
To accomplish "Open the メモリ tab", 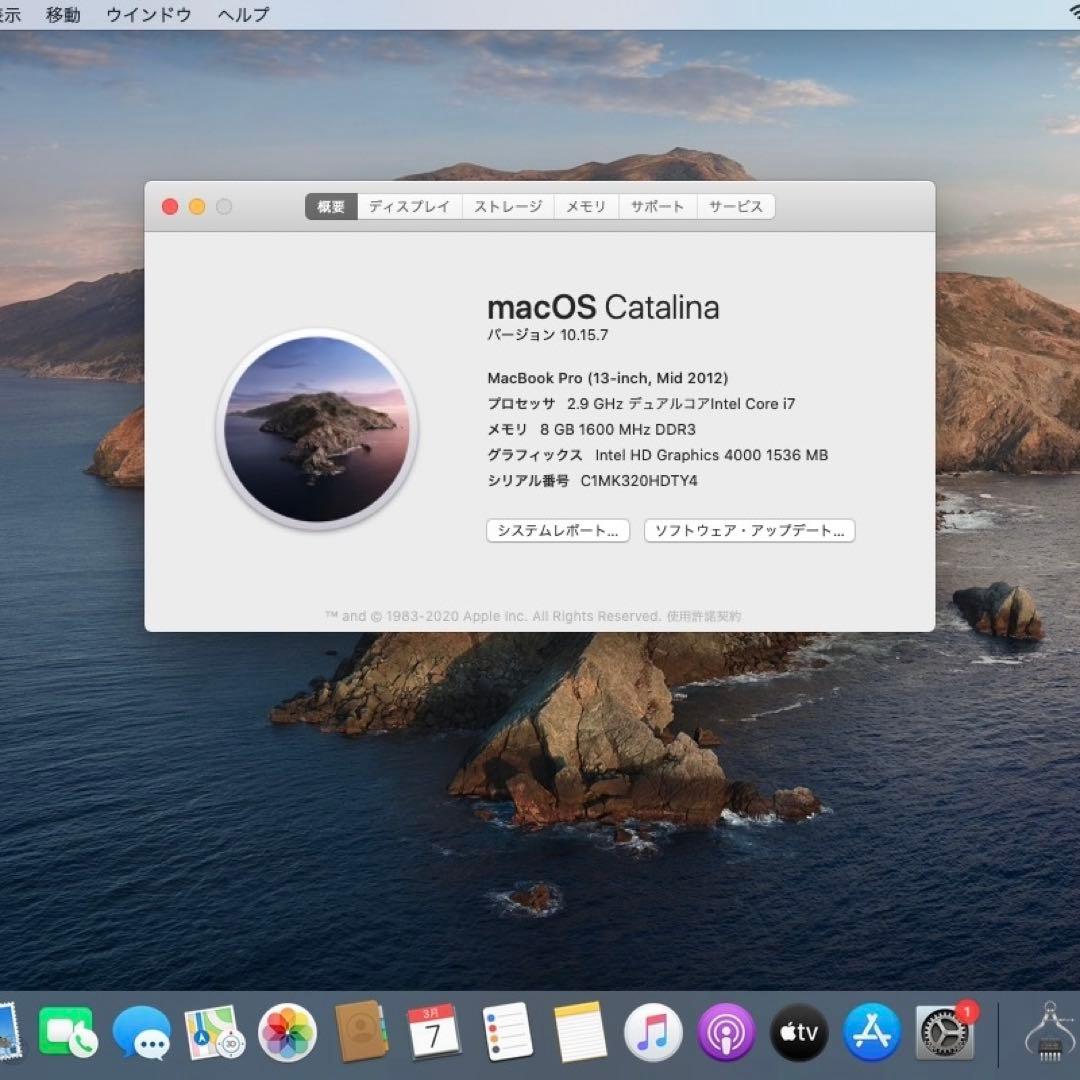I will pos(586,206).
